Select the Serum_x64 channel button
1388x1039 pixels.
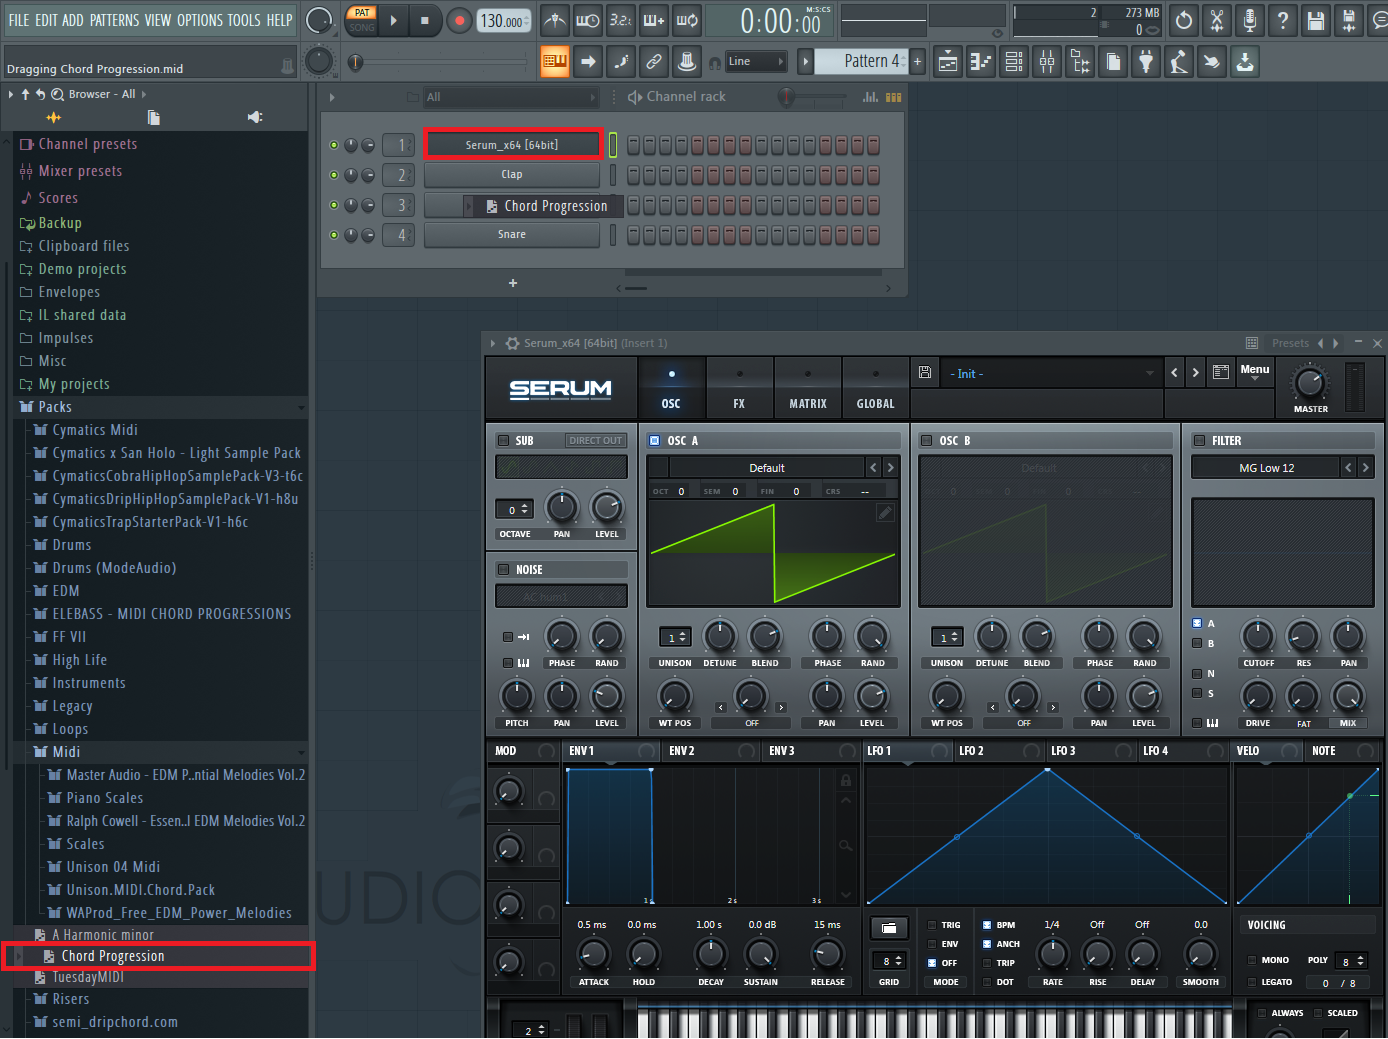tap(512, 145)
